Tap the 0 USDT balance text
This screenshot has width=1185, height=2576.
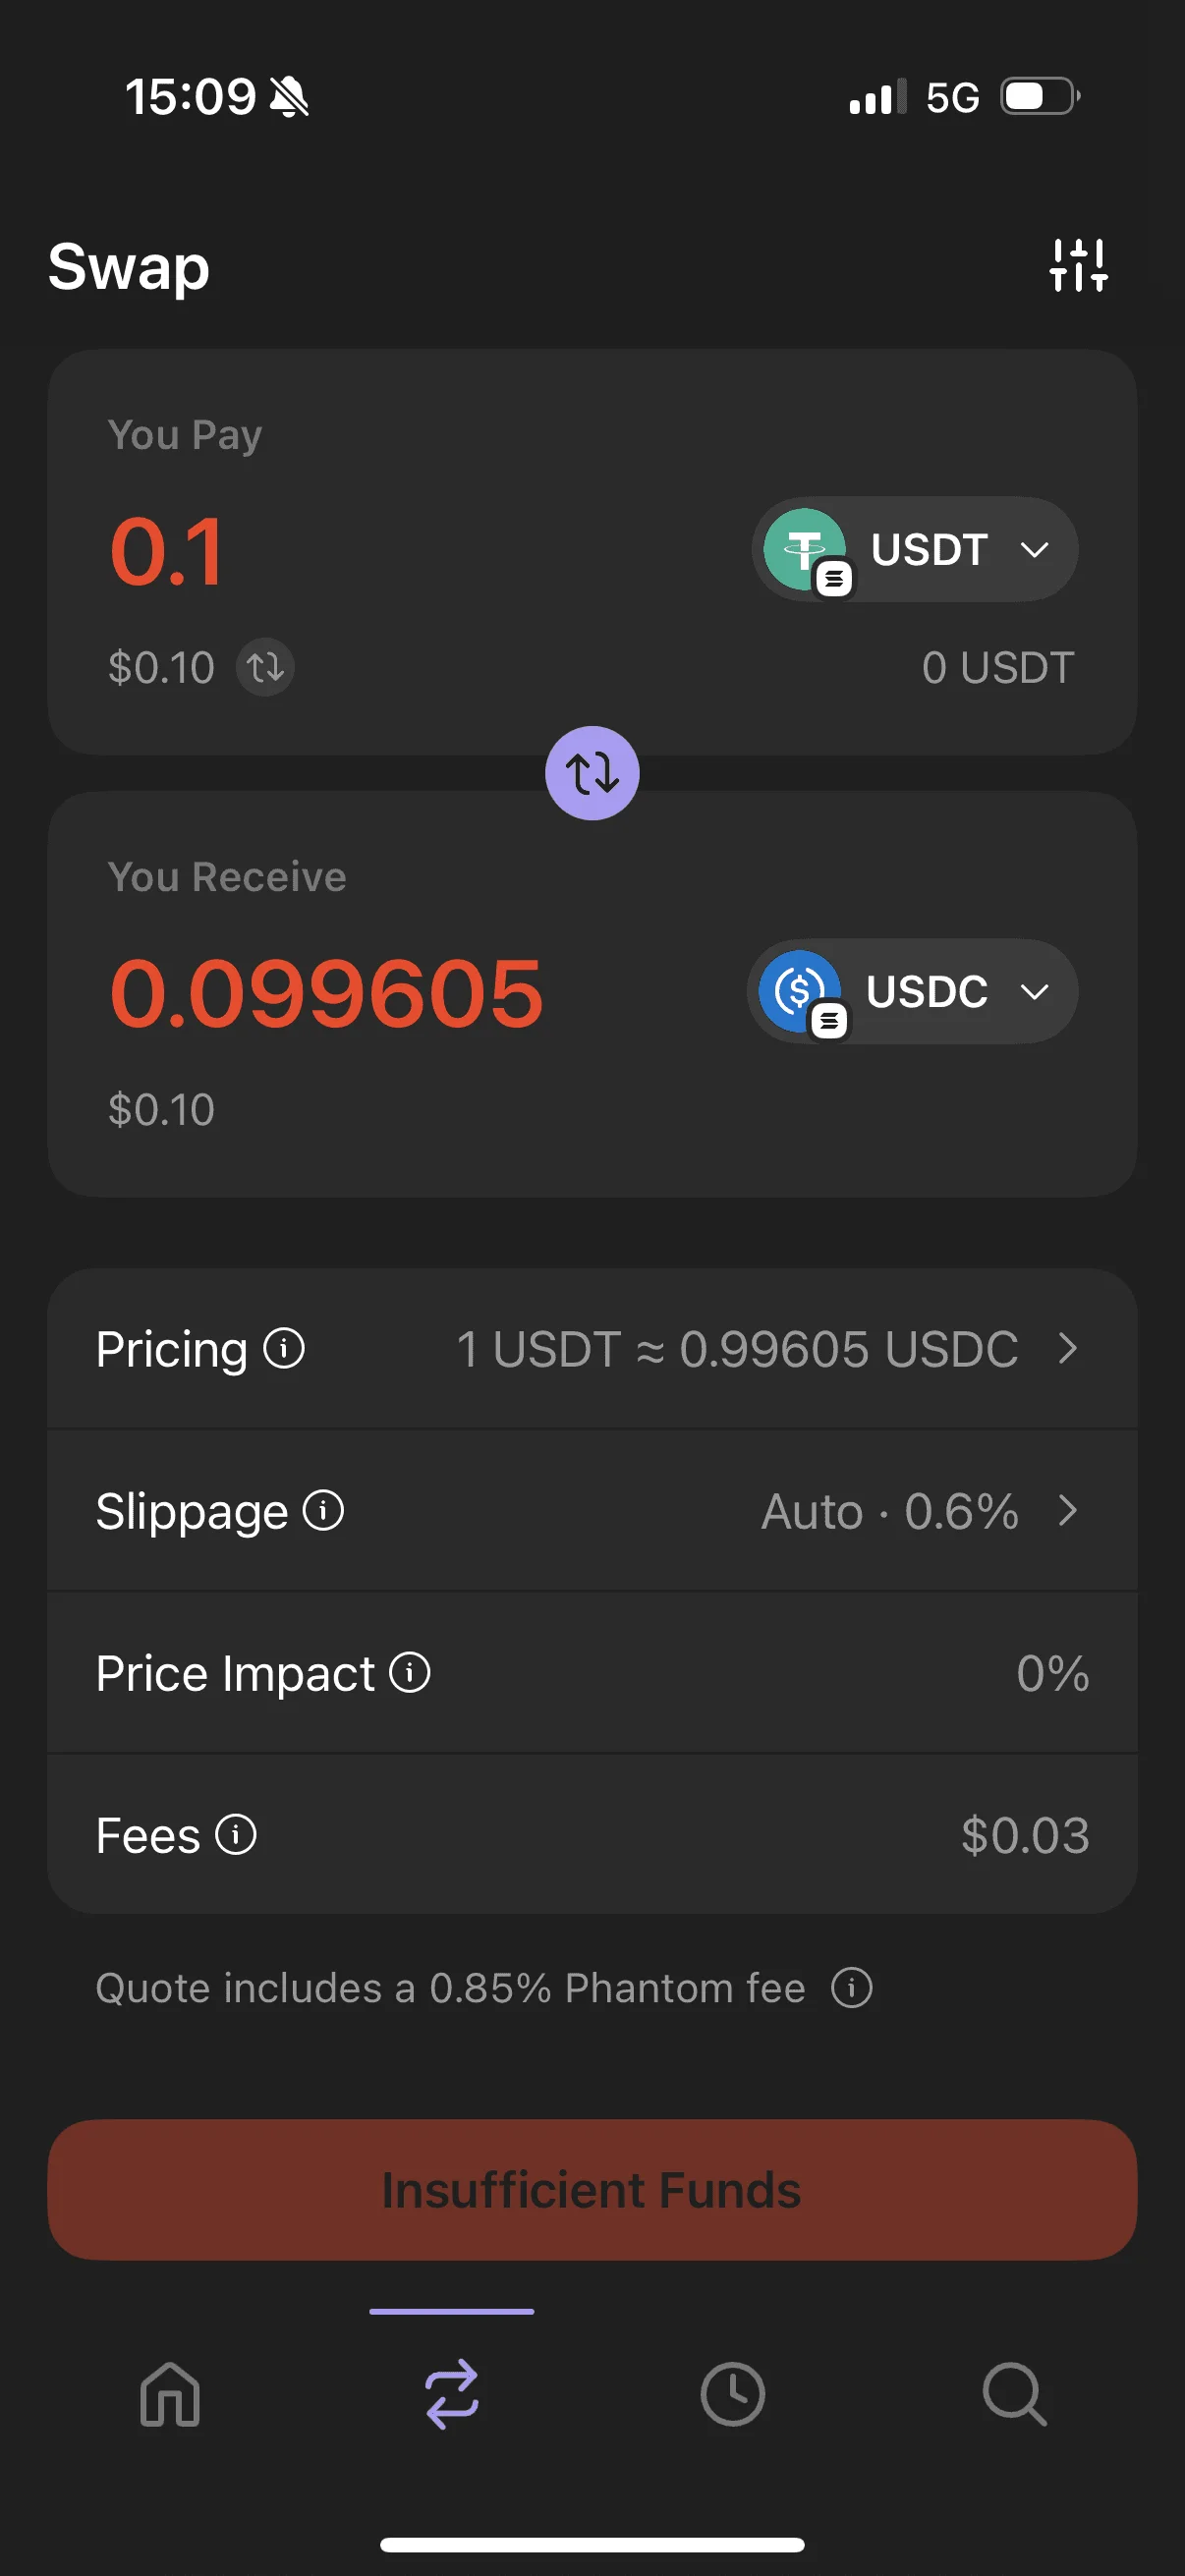coord(998,668)
